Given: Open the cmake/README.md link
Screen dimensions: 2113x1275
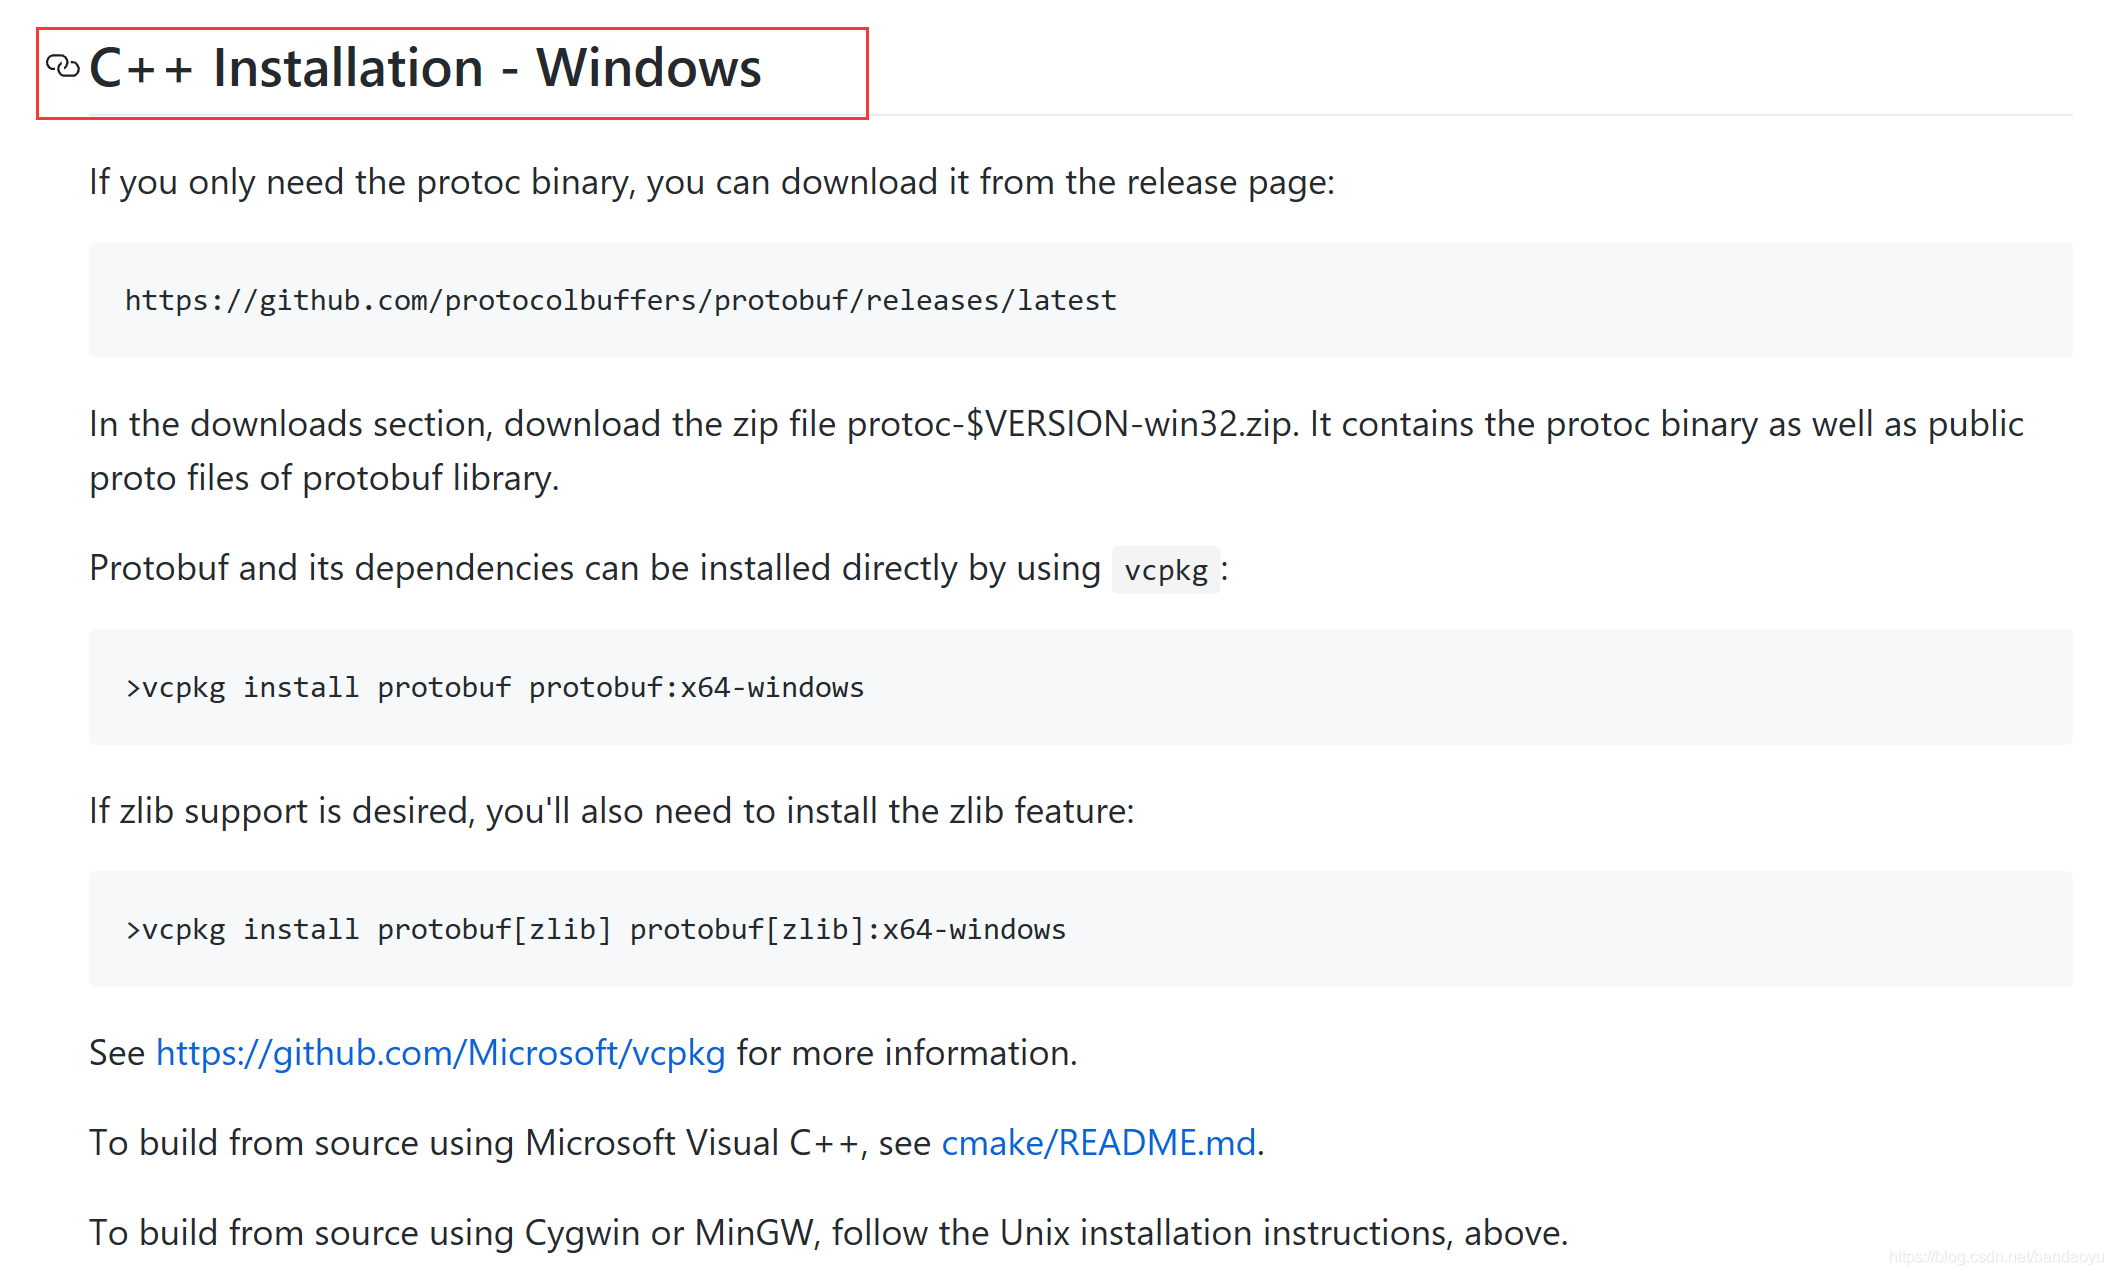Looking at the screenshot, I should click(1098, 1142).
